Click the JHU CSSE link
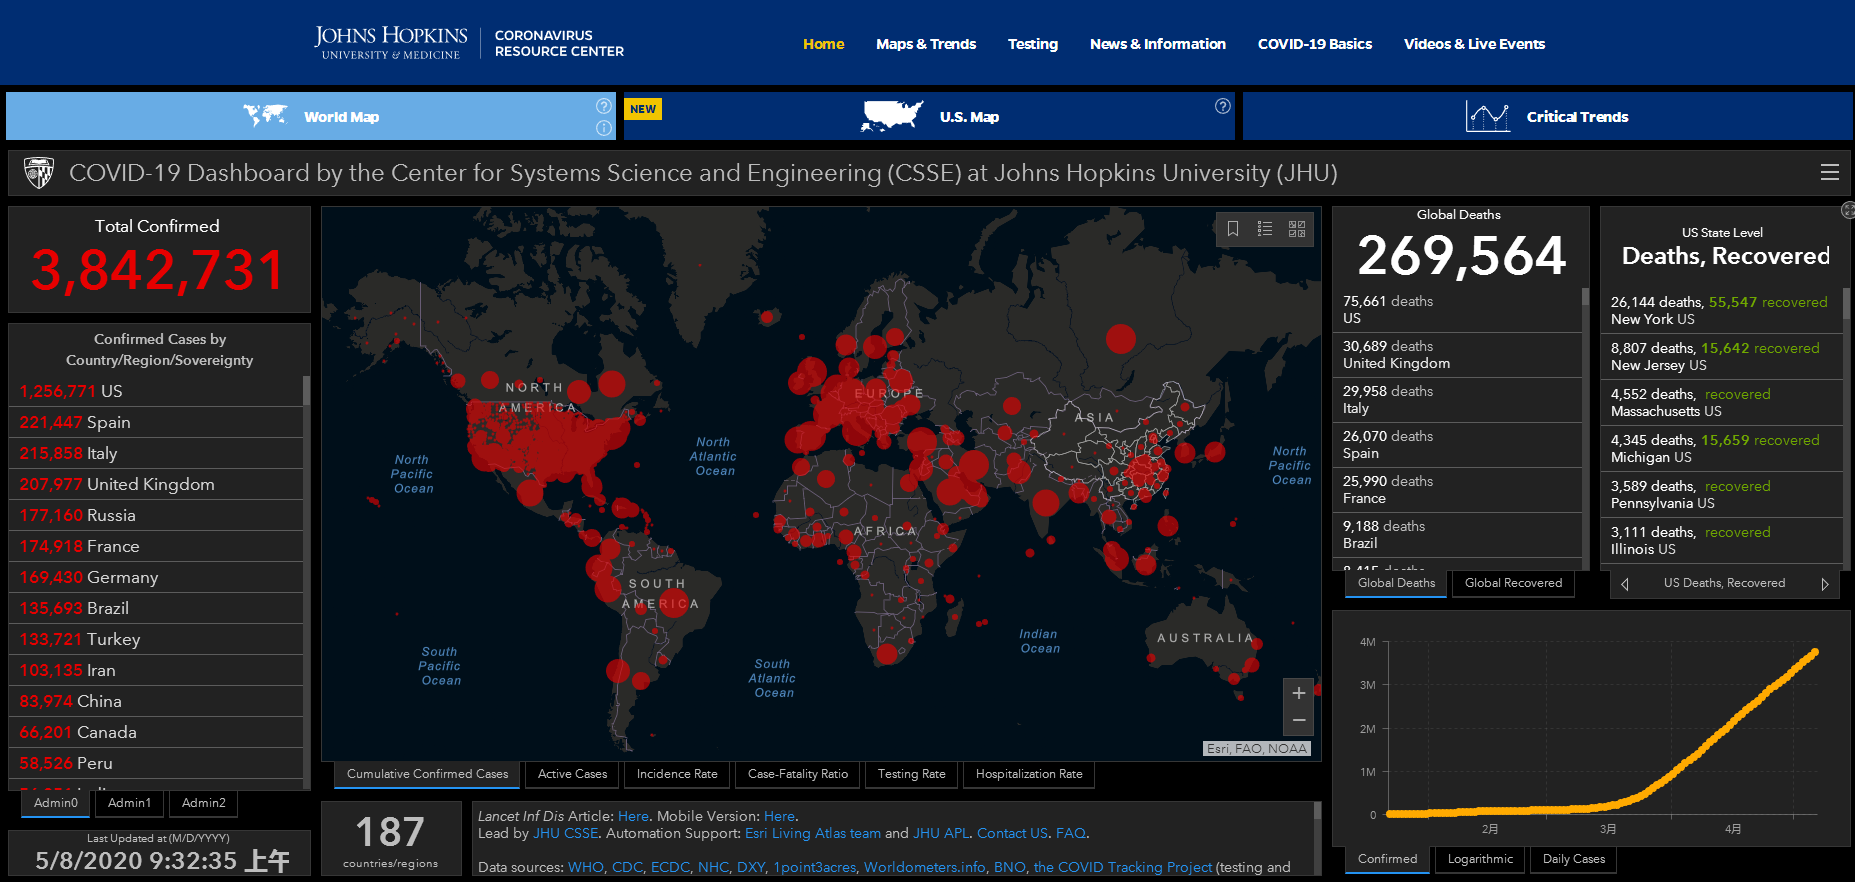Image resolution: width=1855 pixels, height=882 pixels. 565,833
